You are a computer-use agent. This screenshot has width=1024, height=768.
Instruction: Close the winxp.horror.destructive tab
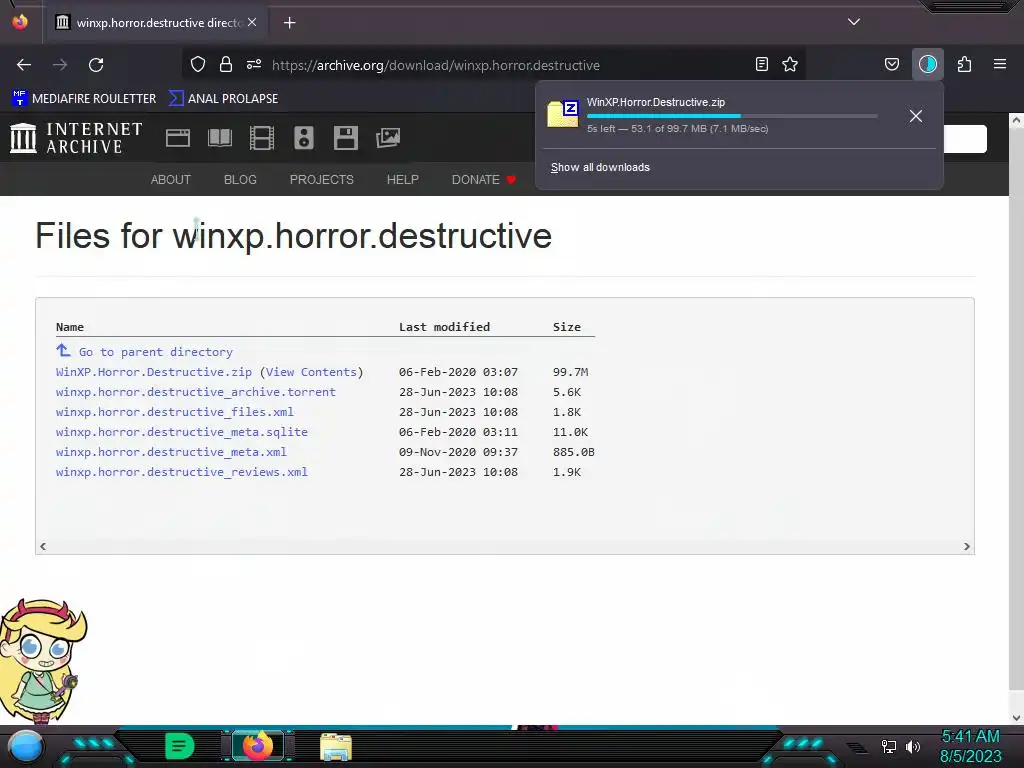pos(252,22)
